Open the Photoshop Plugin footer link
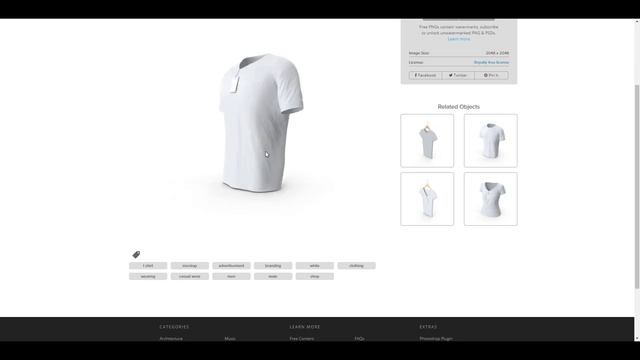The width and height of the screenshot is (640, 360). (x=436, y=339)
